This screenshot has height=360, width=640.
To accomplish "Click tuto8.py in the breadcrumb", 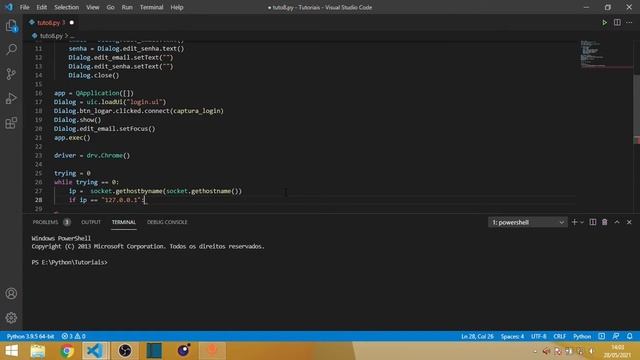I will pos(51,36).
